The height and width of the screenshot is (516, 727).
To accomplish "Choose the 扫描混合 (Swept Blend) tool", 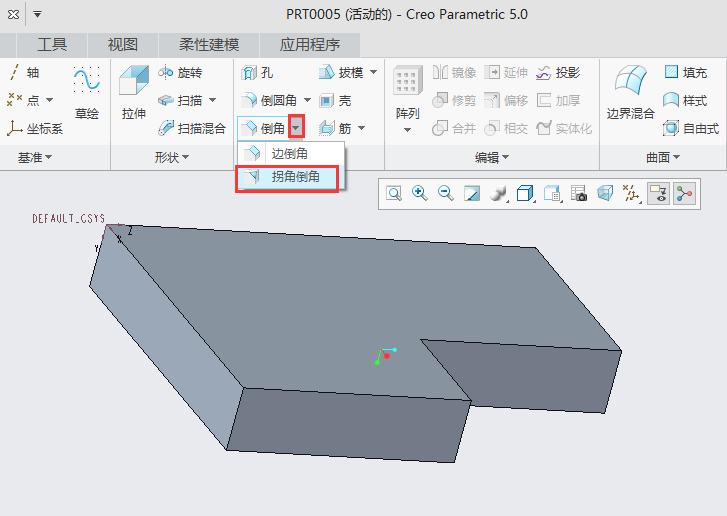I will 191,128.
